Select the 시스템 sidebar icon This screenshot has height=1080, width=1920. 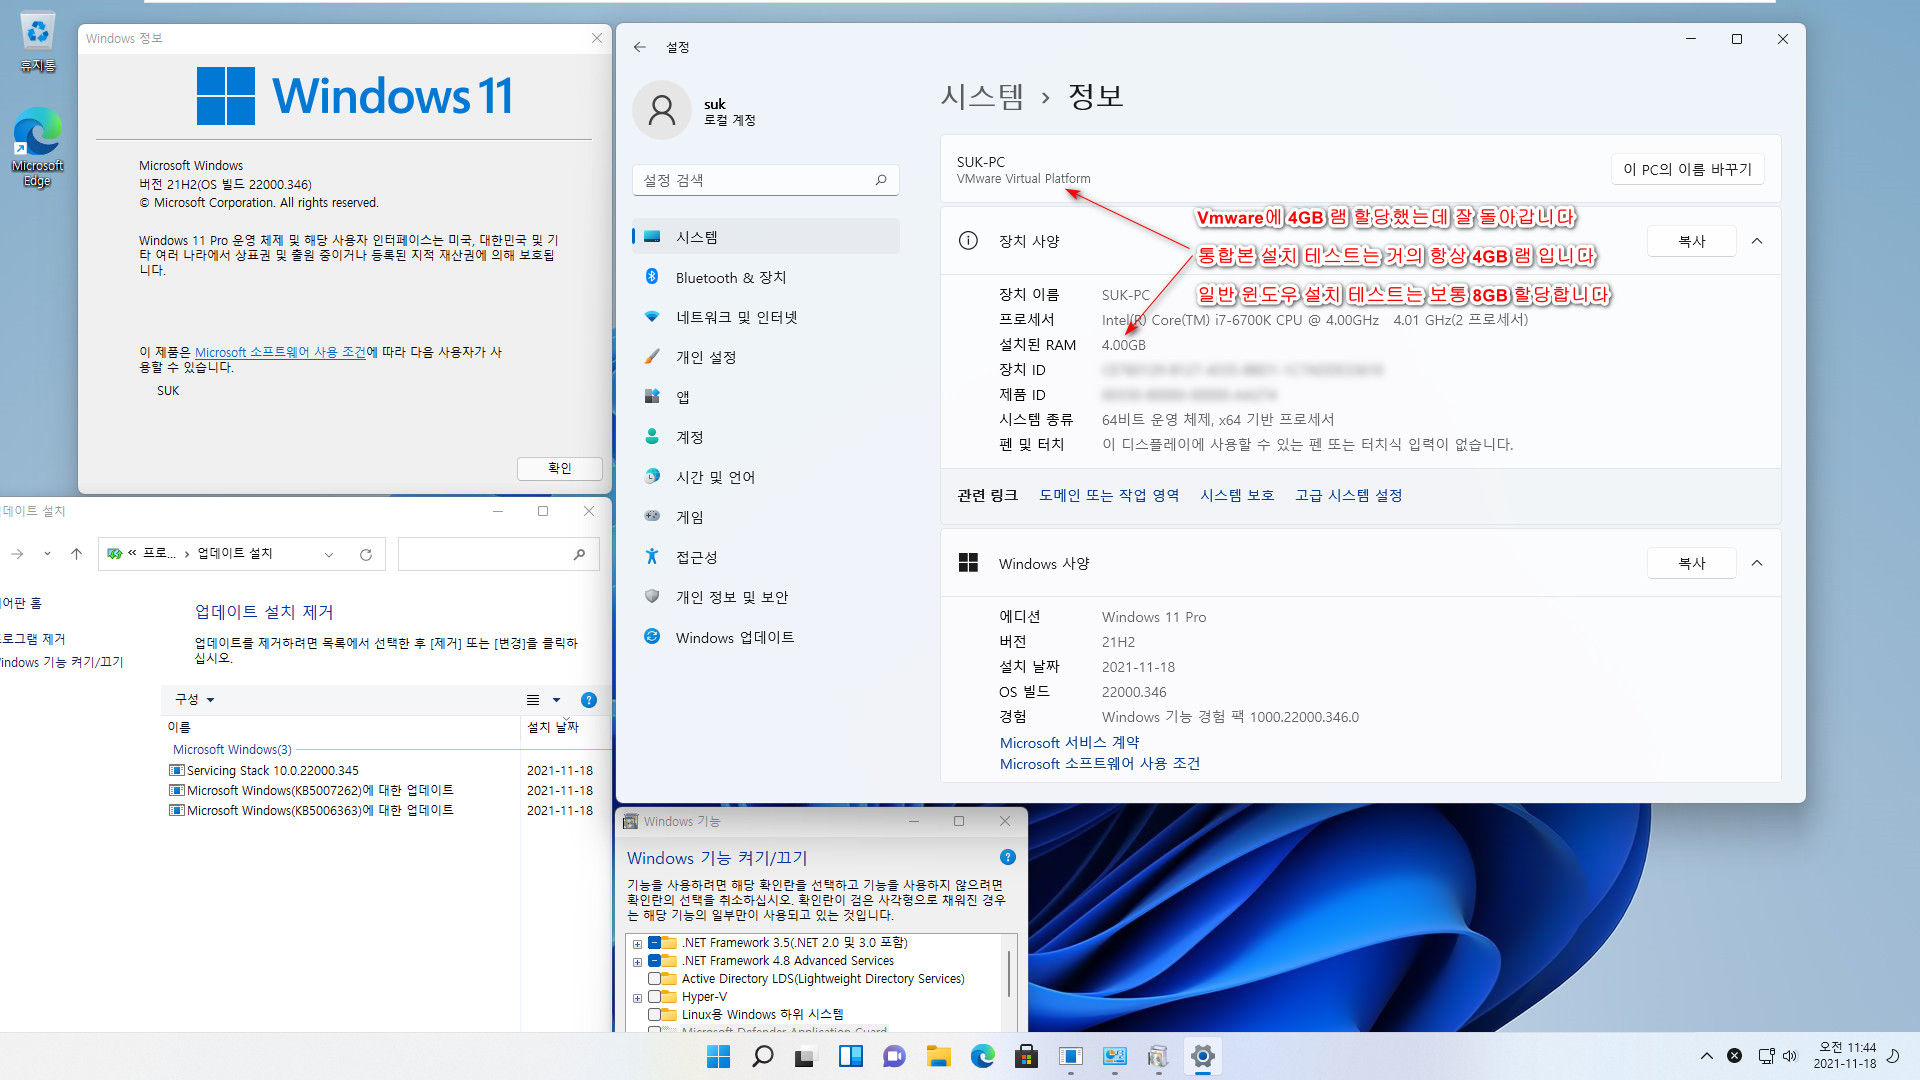[652, 237]
